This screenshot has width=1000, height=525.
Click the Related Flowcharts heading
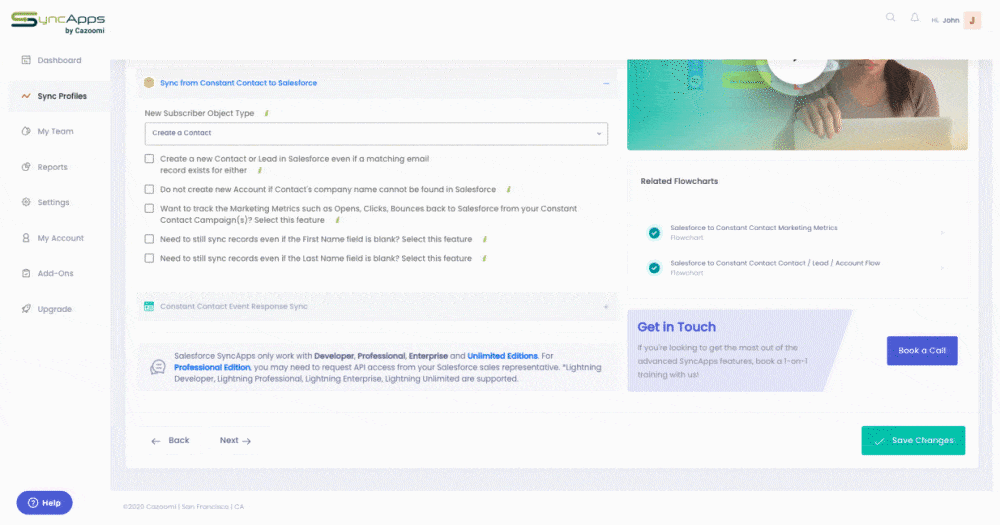pos(679,181)
